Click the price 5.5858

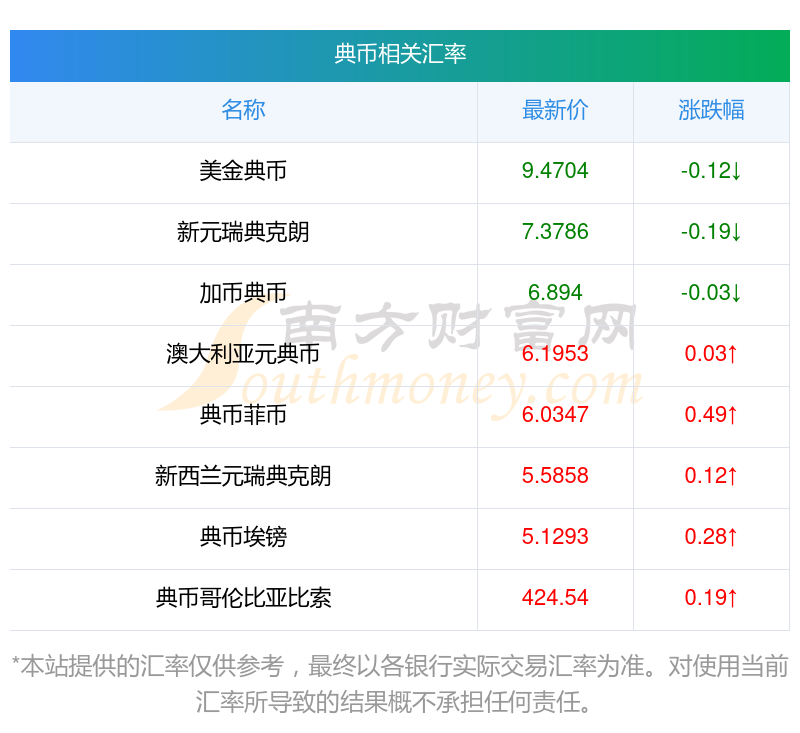555,476
